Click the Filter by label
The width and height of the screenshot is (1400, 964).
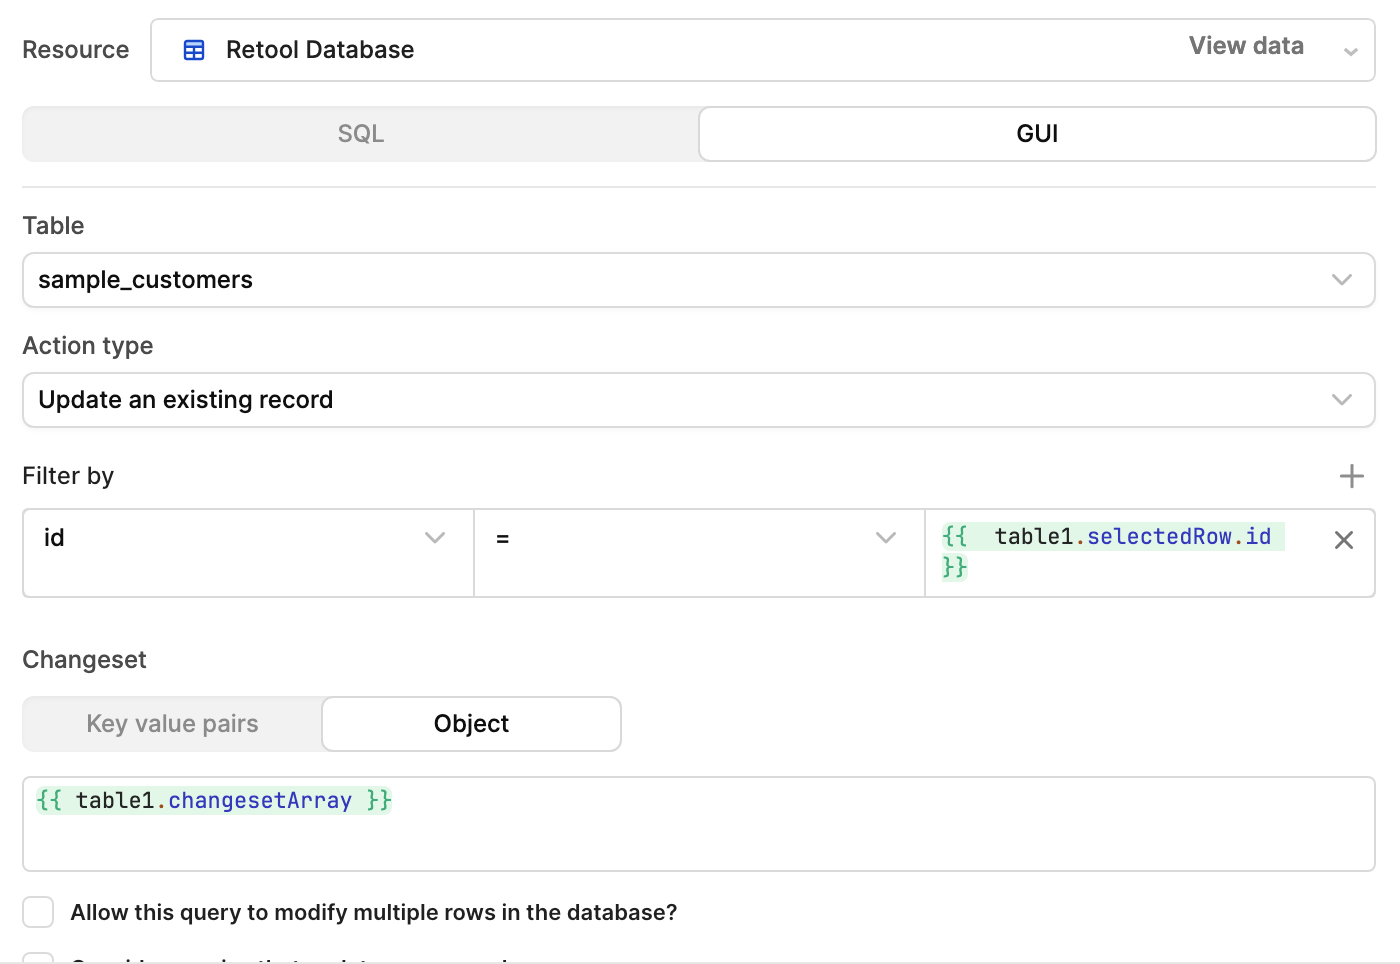pos(68,476)
